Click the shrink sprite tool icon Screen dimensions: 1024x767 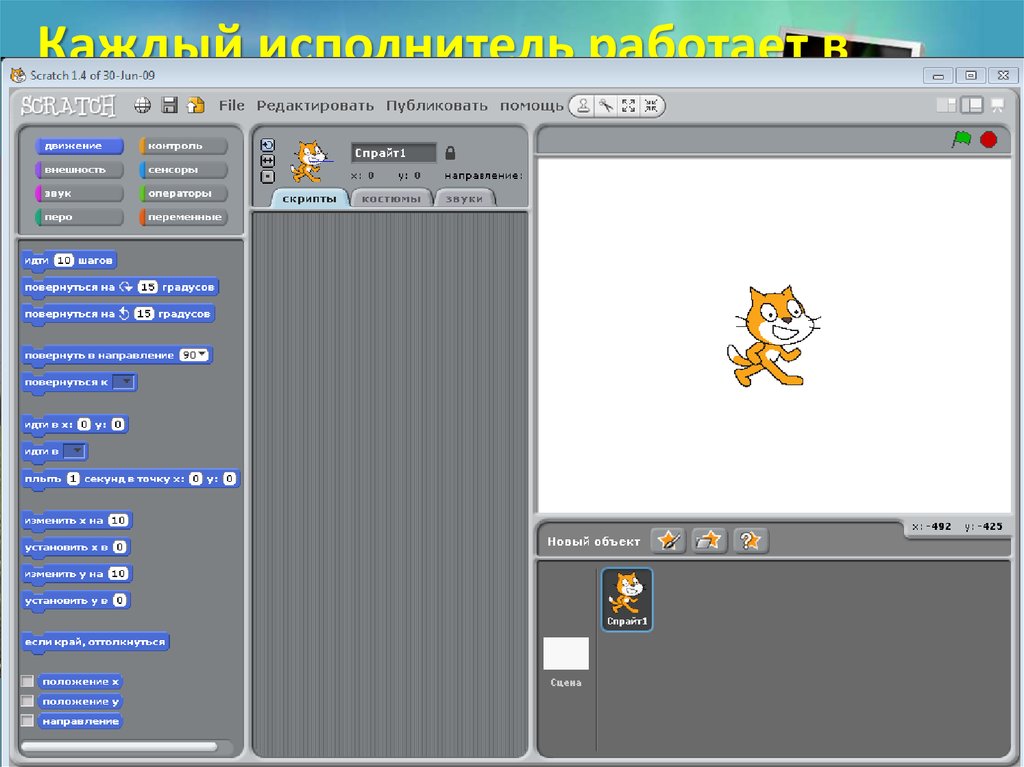click(x=651, y=106)
